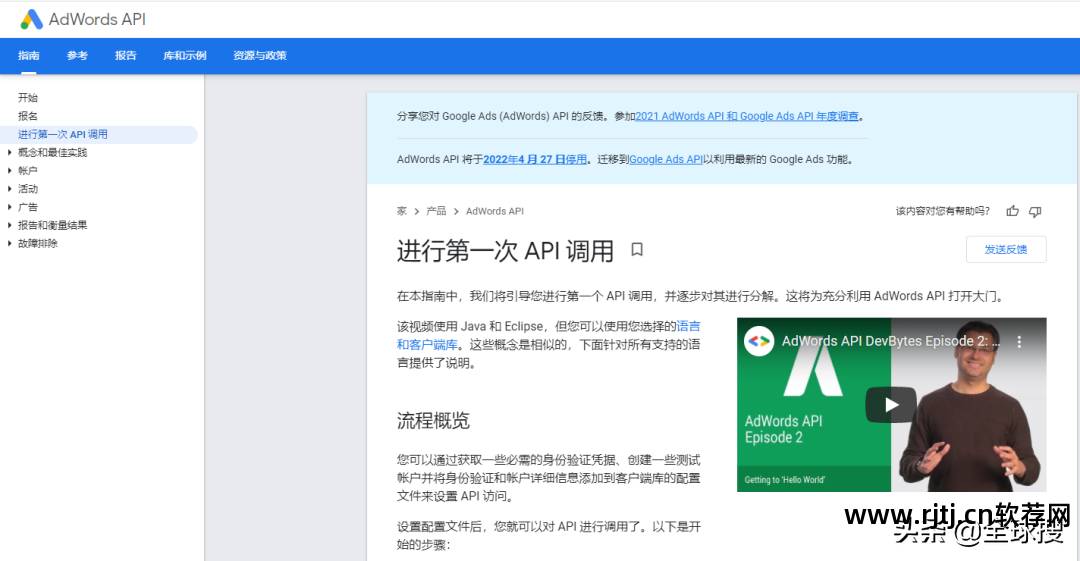Open the Google Ads API migration link
Image resolution: width=1080 pixels, height=561 pixels.
pyautogui.click(x=666, y=159)
